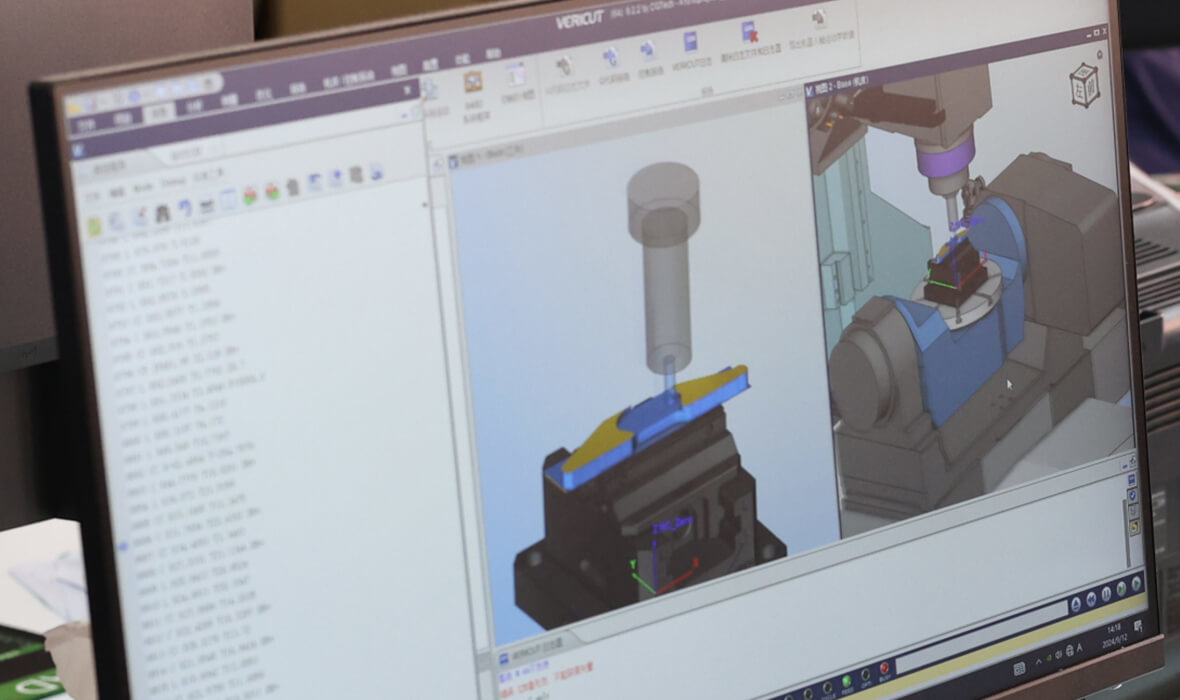
Task: Click the log panel vertical scrollbar
Action: click(1128, 534)
